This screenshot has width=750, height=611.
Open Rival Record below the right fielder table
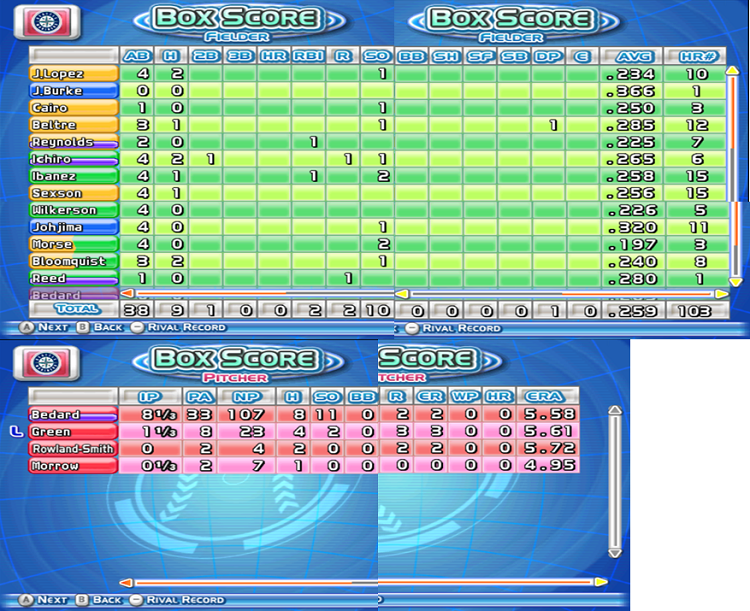tap(453, 328)
